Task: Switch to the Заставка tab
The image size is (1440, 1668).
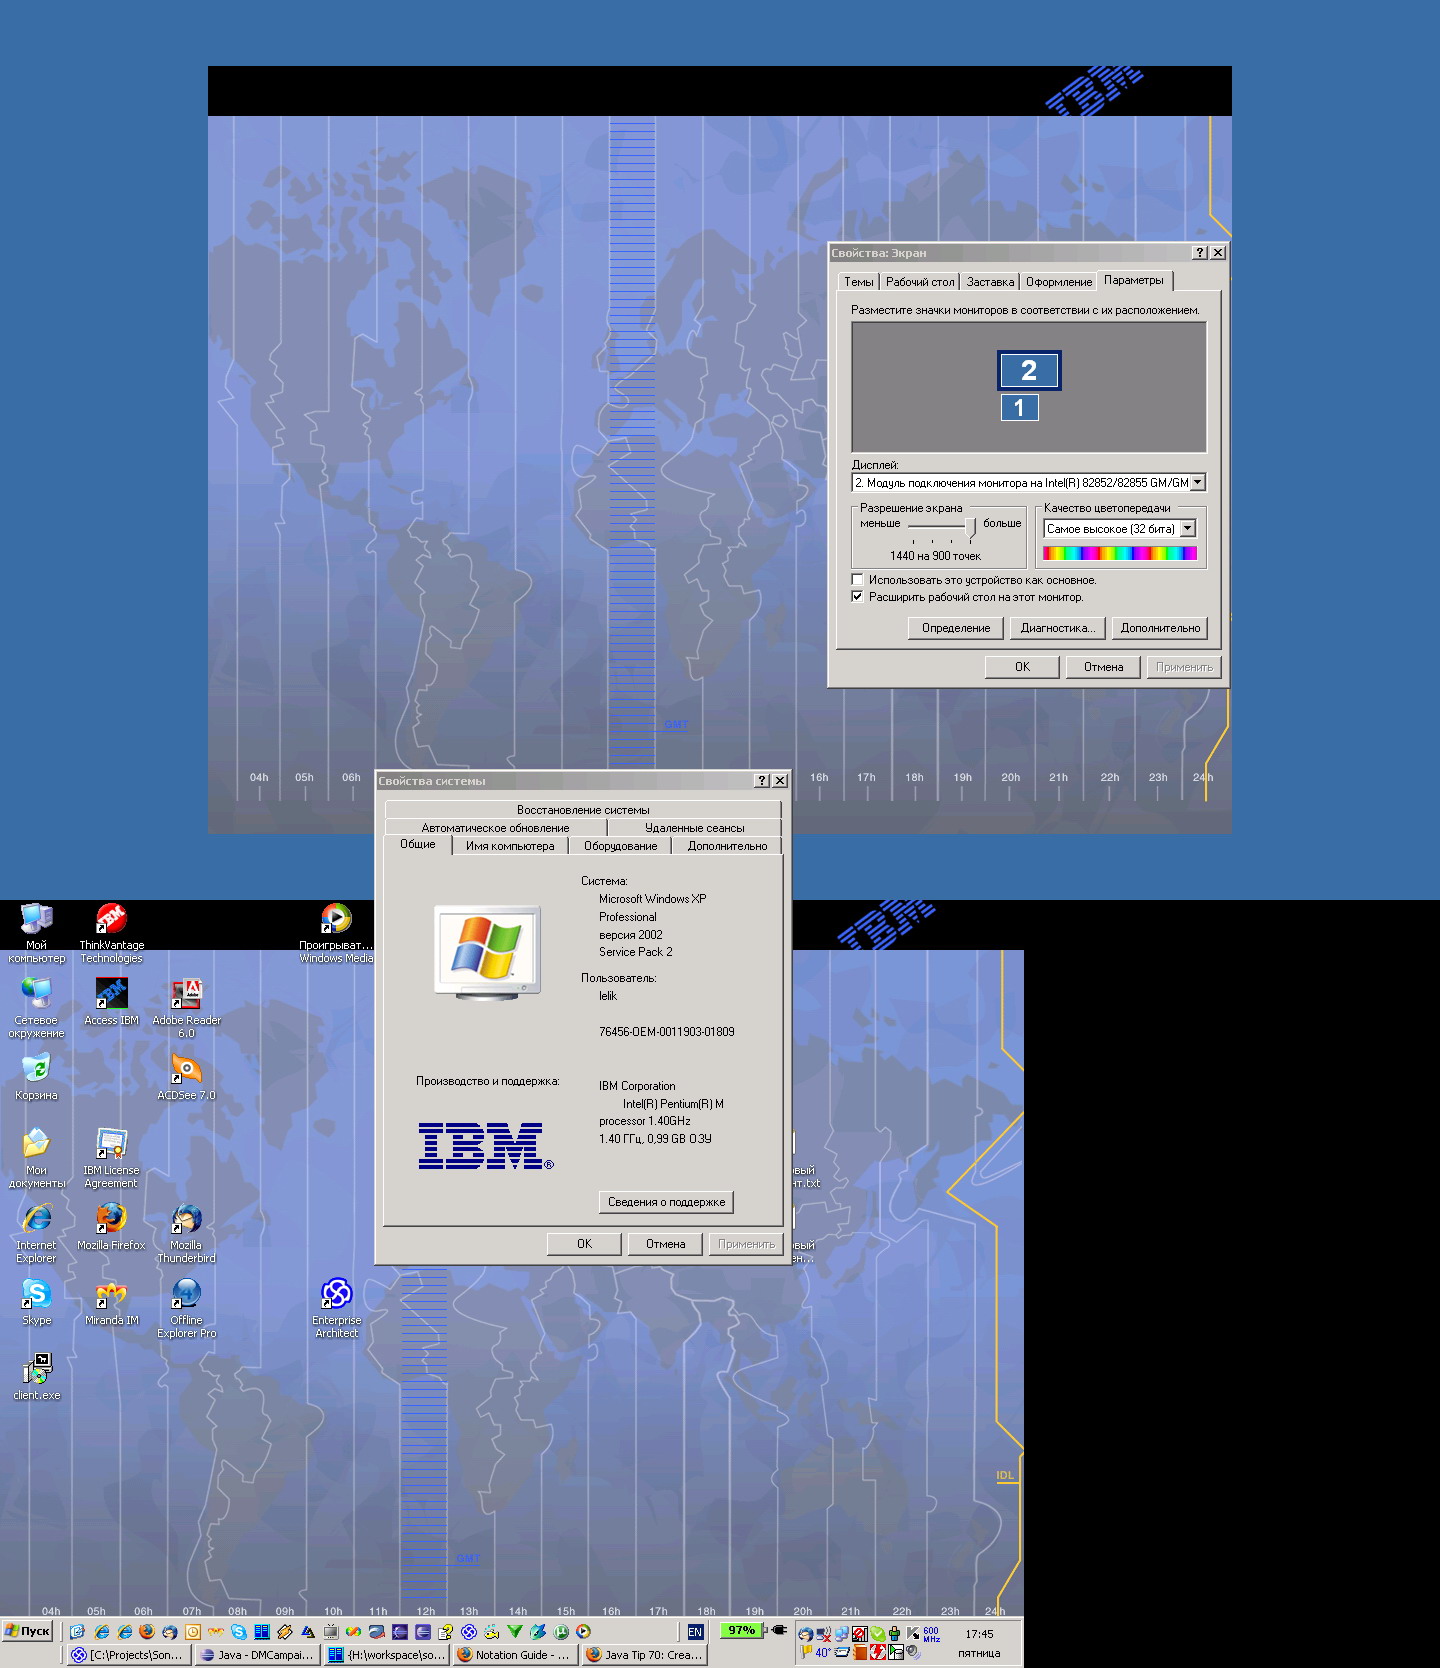Action: pyautogui.click(x=990, y=282)
